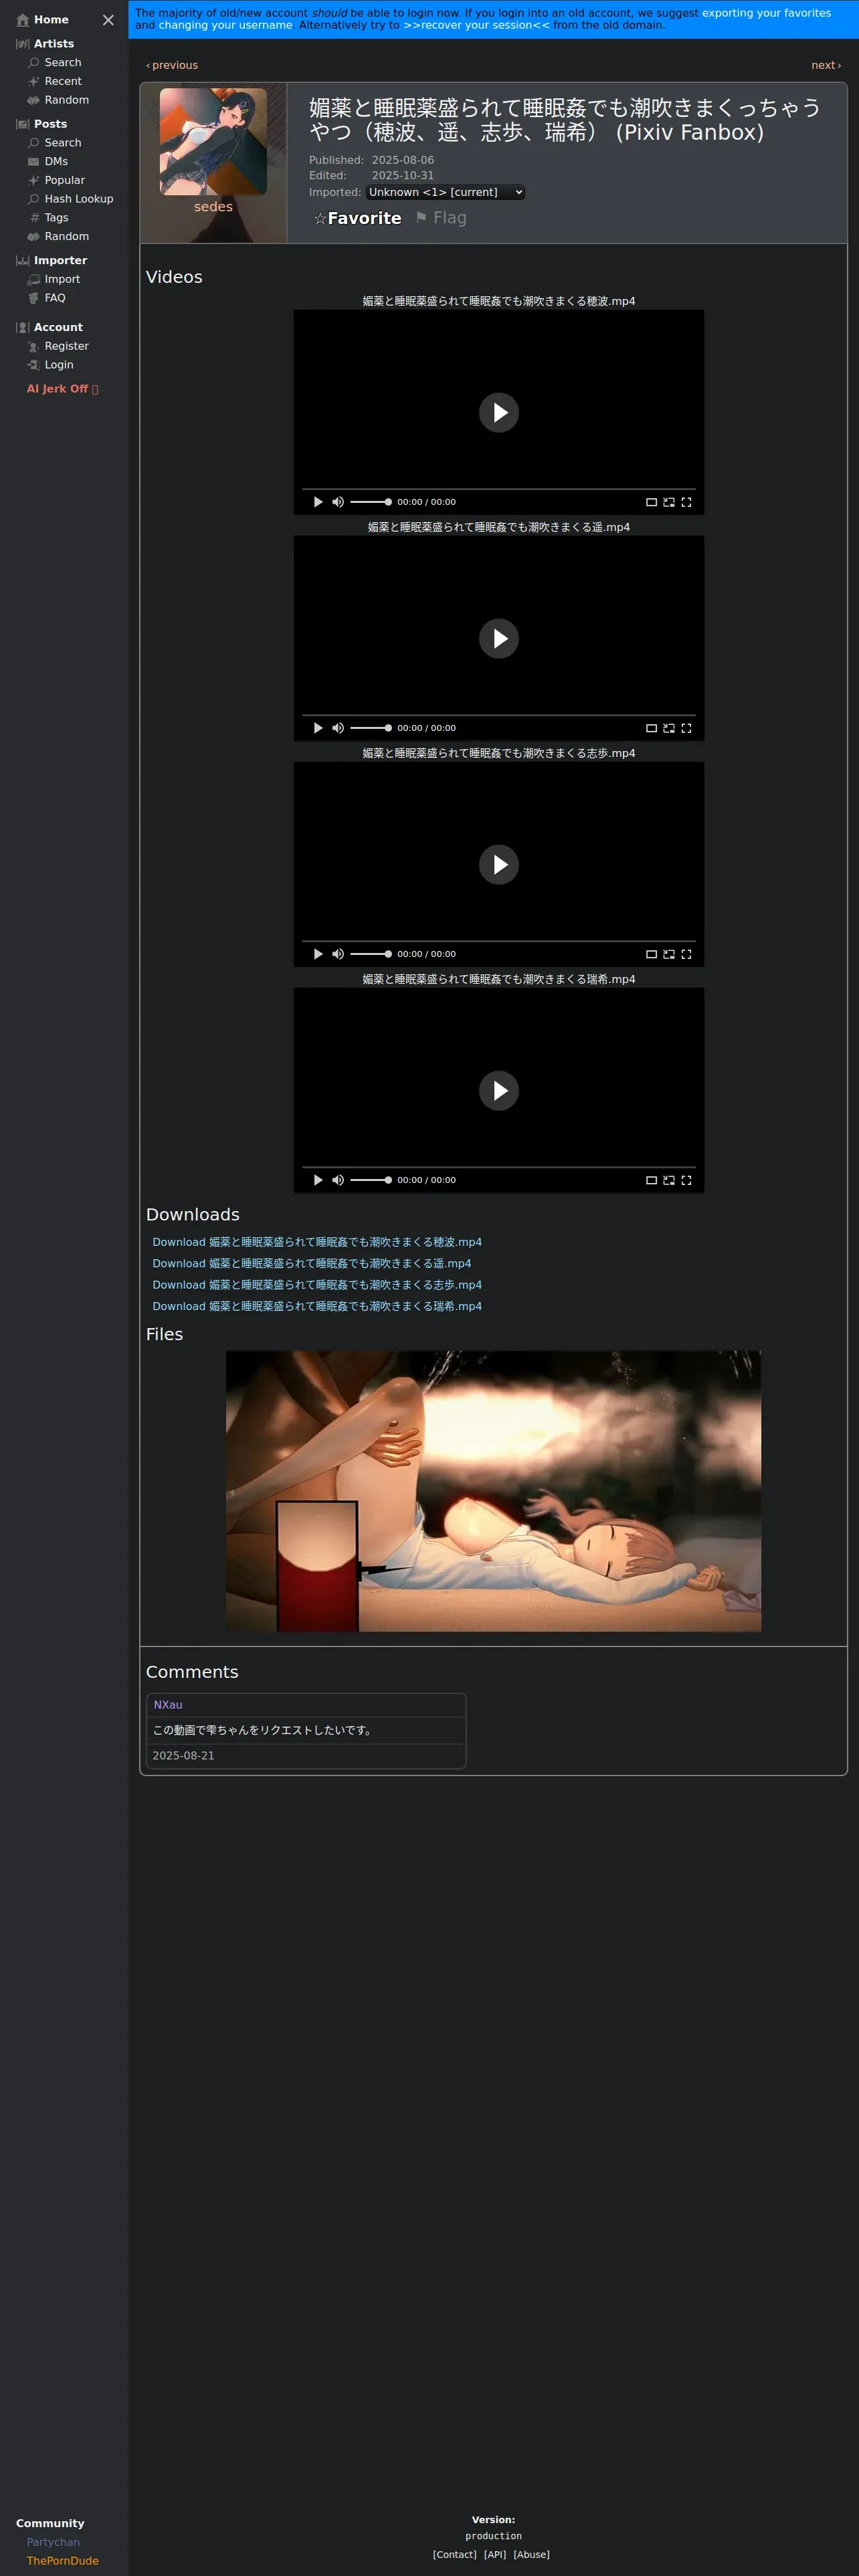
Task: Follow the 'exporting your favorites' banner link
Action: pyautogui.click(x=766, y=13)
